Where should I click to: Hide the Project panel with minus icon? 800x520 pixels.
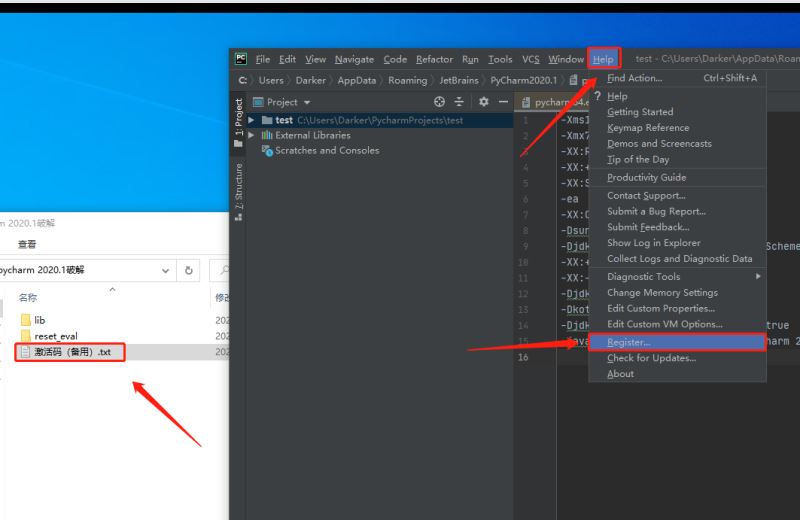(x=503, y=102)
